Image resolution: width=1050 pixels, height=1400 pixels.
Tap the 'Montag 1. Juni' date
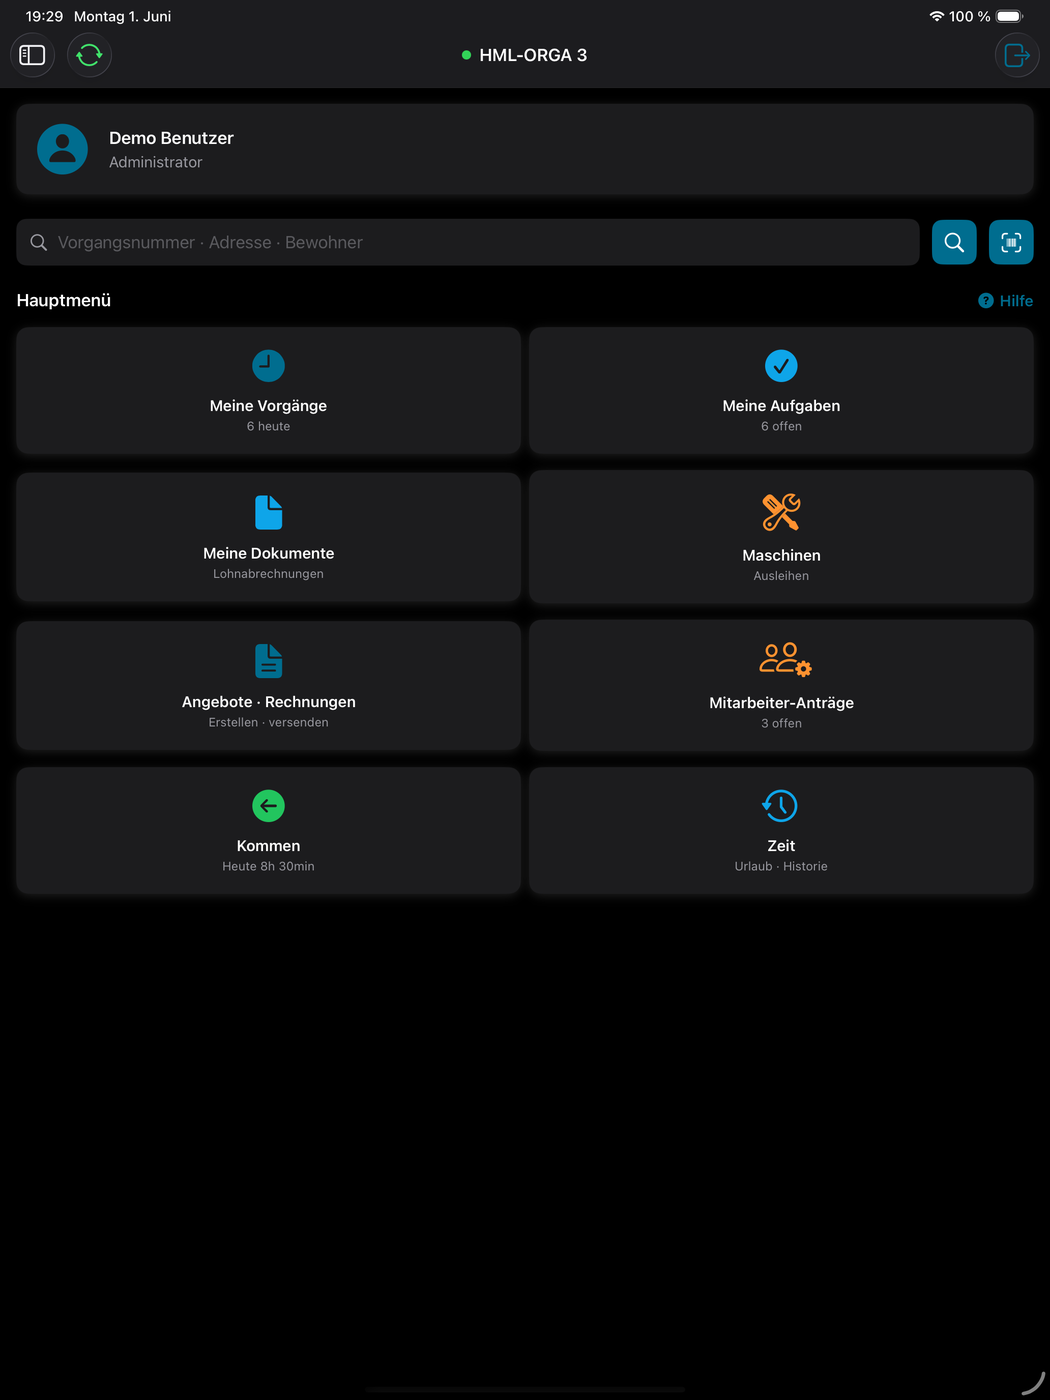point(122,16)
